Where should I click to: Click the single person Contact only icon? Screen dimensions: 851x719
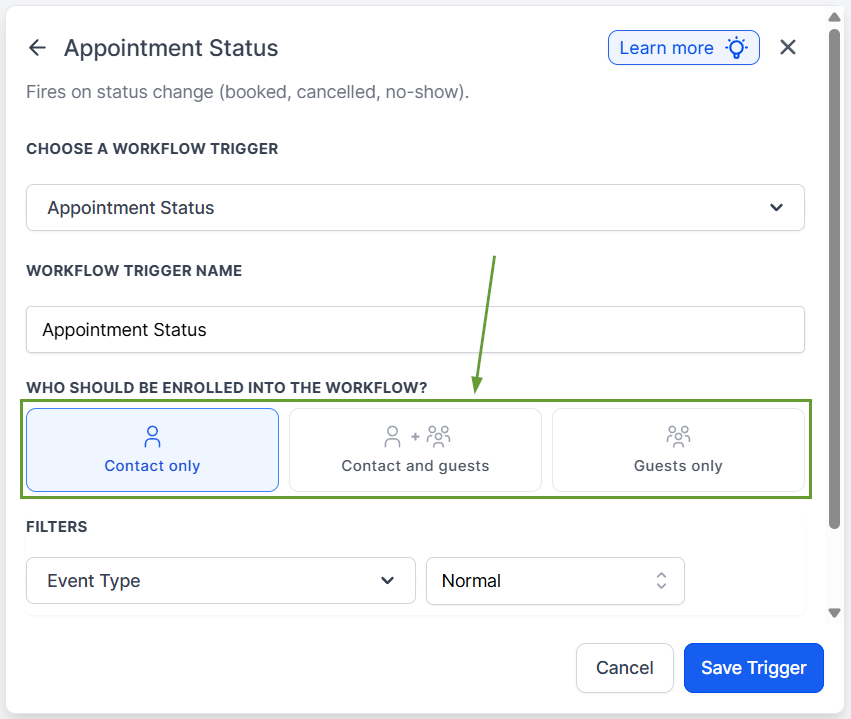tap(152, 436)
